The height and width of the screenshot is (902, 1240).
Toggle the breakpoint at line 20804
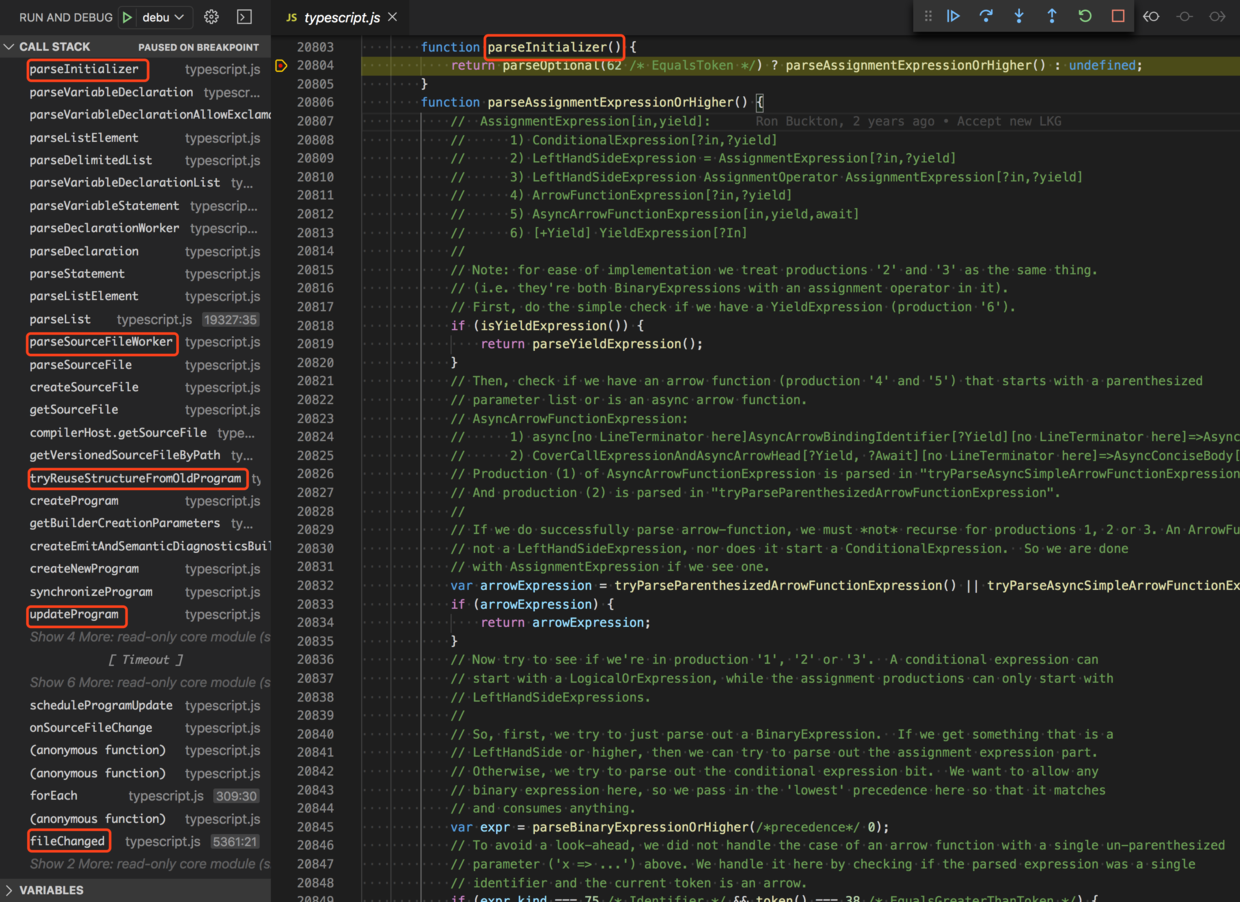point(282,66)
